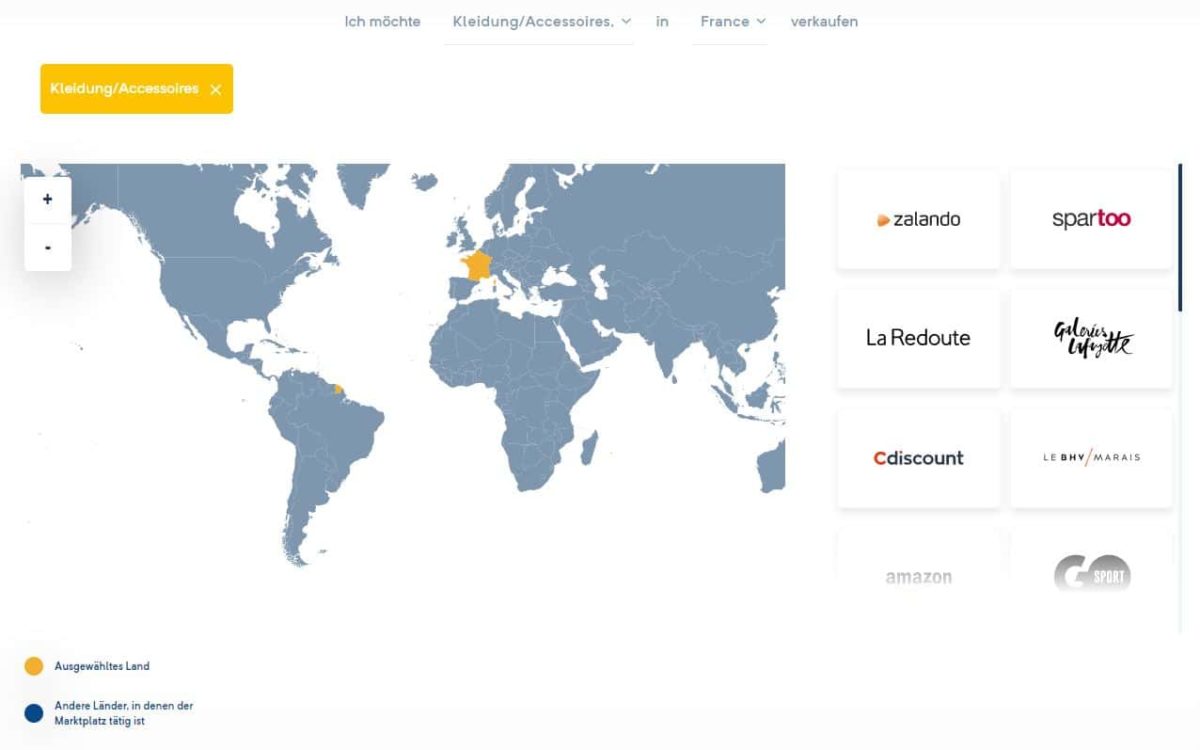Click the yellow Kleidung/Accessoires filter tag
This screenshot has width=1200, height=750.
[x=124, y=89]
